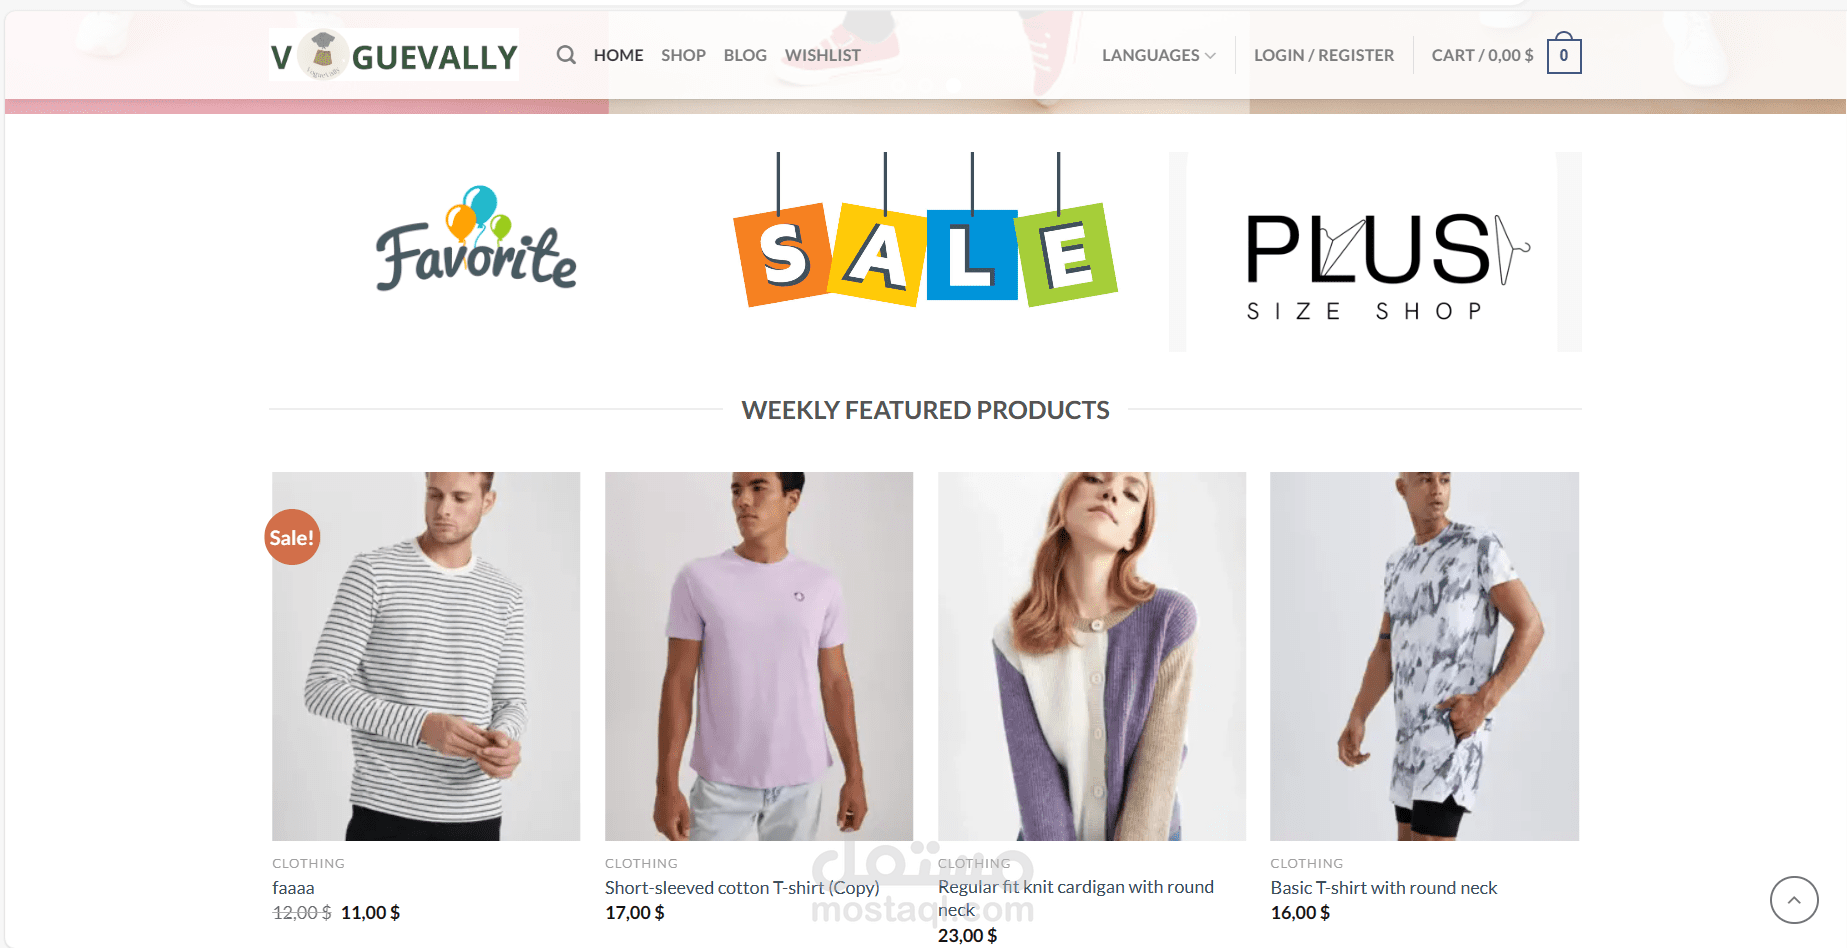The height and width of the screenshot is (948, 1847).
Task: Open the Favorite balloons banner
Action: coord(476,240)
